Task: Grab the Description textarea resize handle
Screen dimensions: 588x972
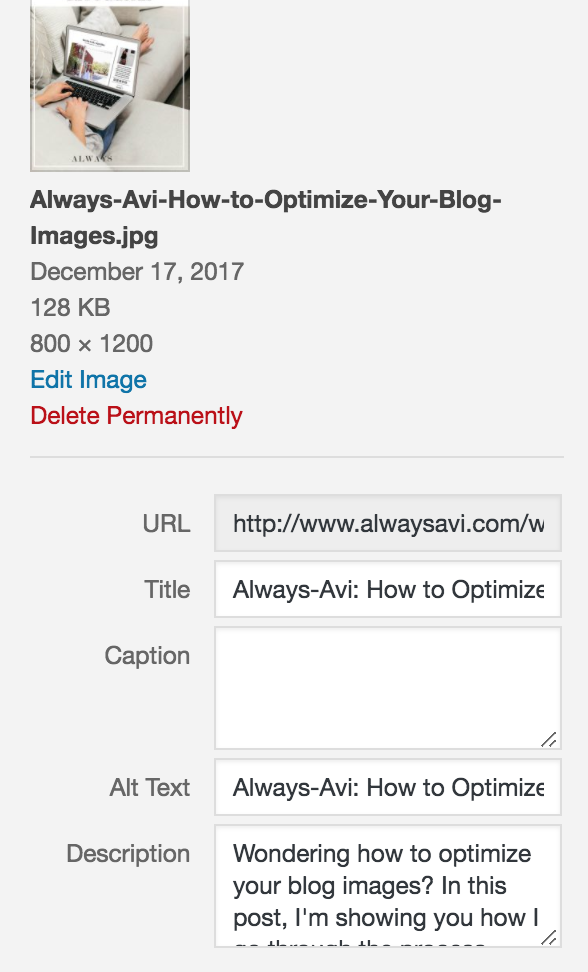Action: pyautogui.click(x=549, y=937)
